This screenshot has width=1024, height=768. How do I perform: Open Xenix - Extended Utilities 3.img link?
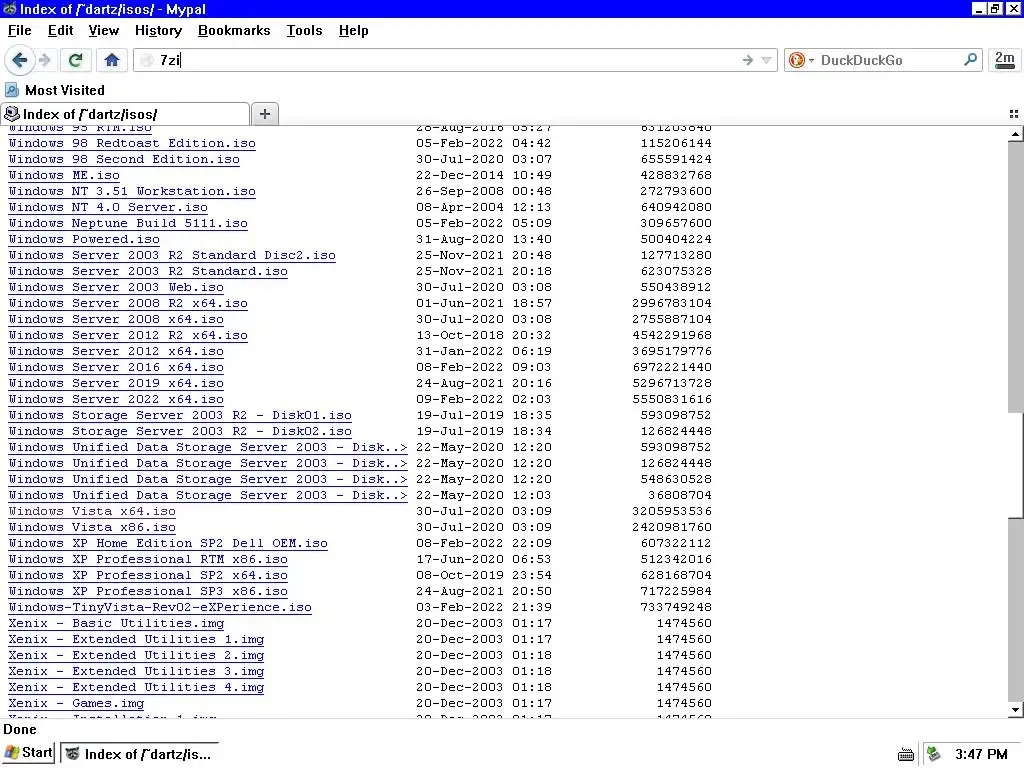pyautogui.click(x=136, y=671)
